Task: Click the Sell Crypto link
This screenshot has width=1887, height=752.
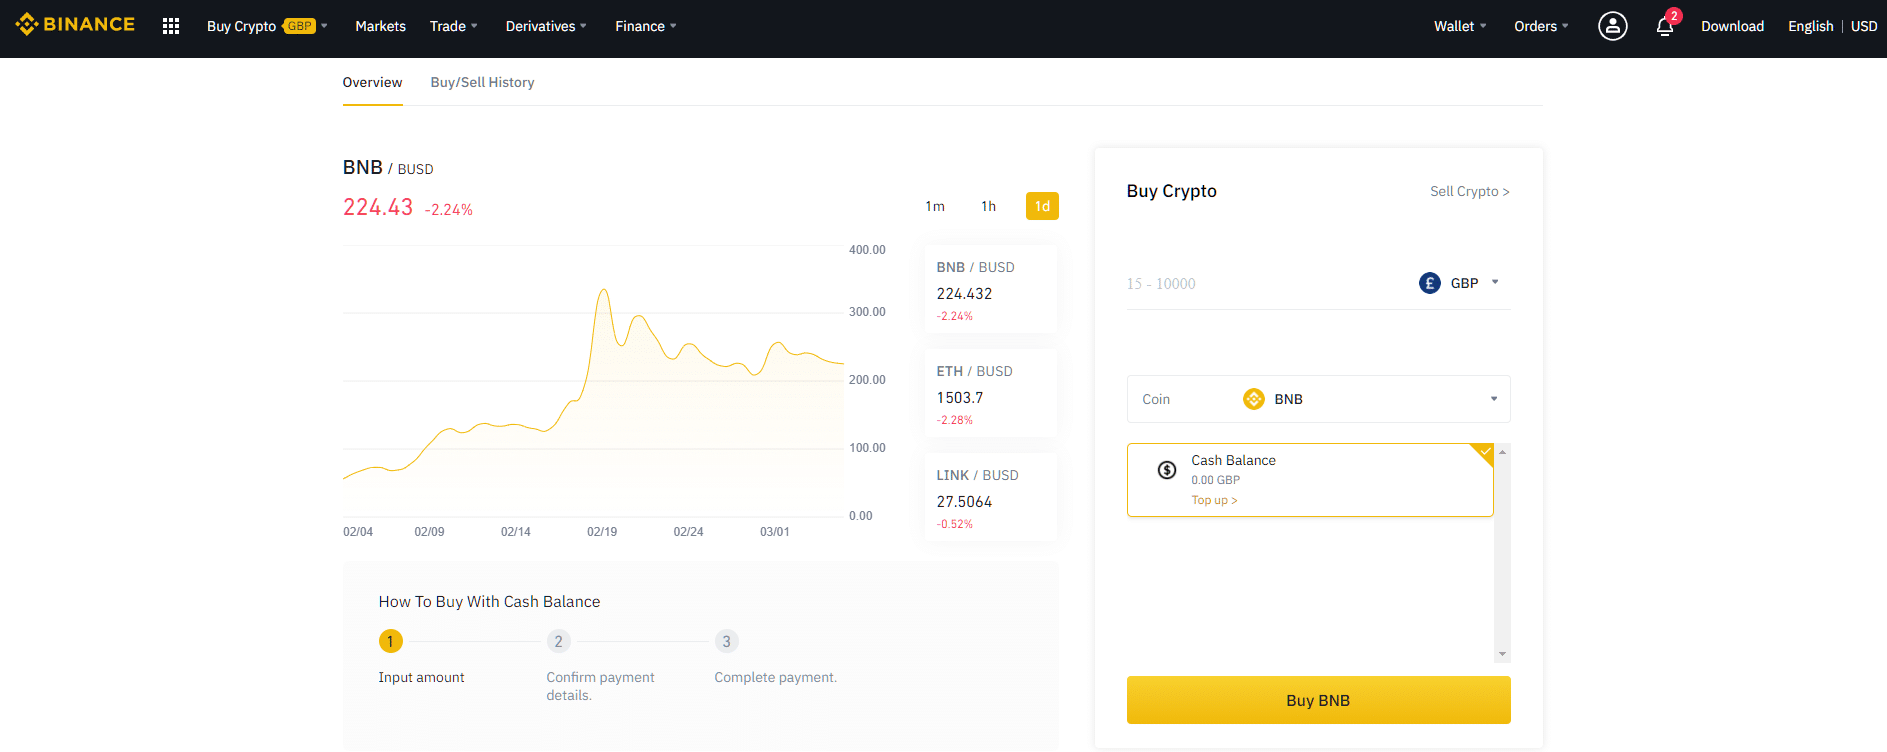Action: 1470,191
